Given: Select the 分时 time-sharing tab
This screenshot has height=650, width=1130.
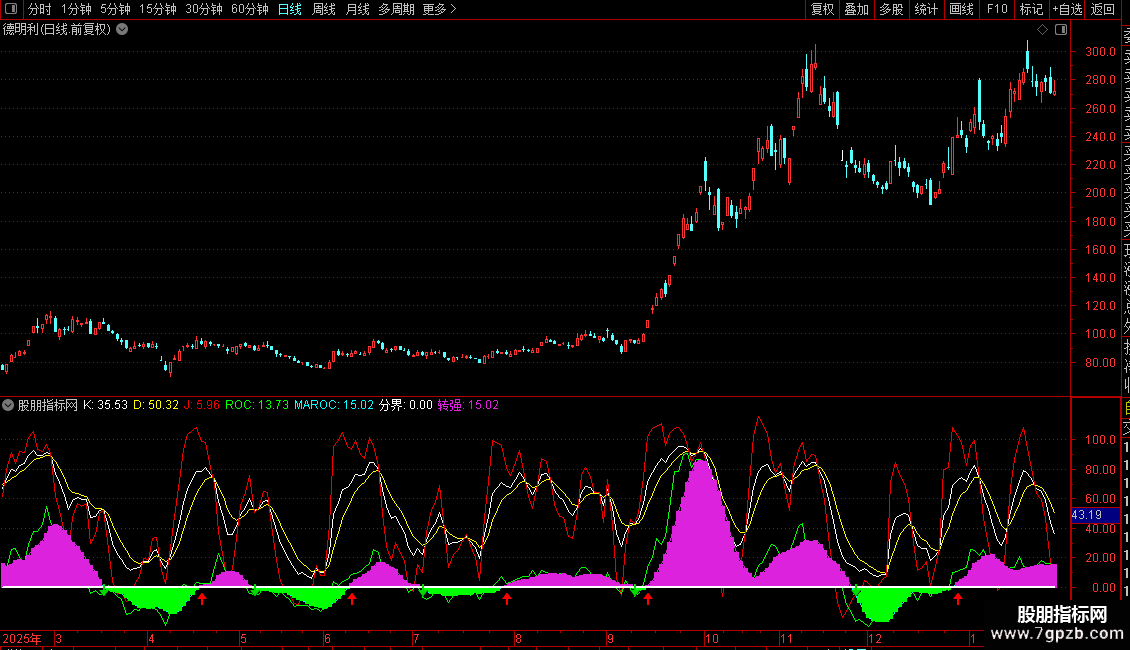Looking at the screenshot, I should click(39, 9).
